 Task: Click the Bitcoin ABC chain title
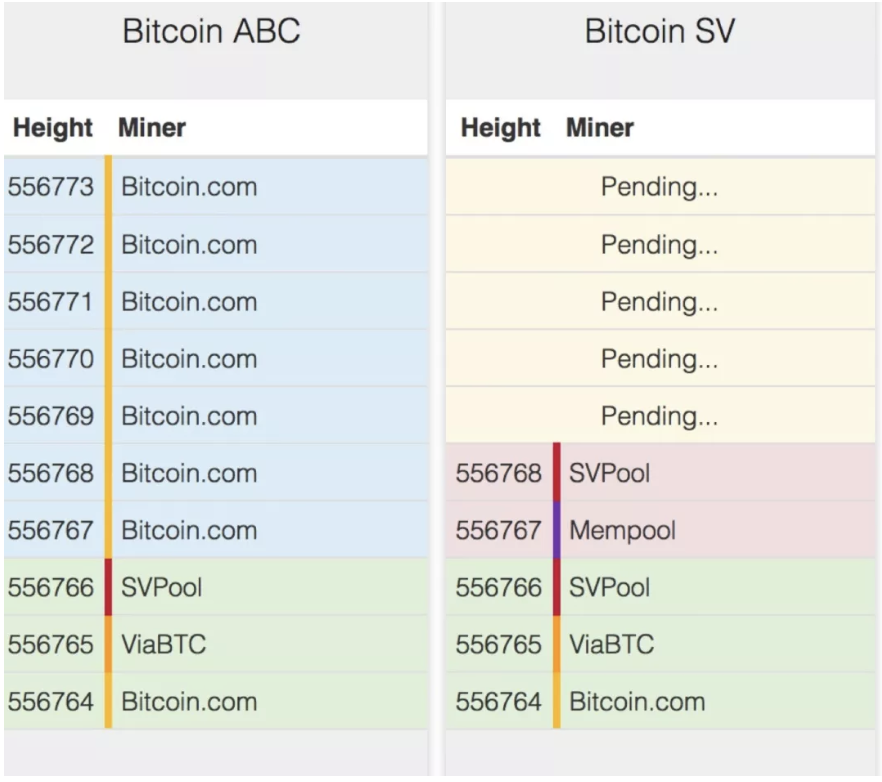click(211, 32)
